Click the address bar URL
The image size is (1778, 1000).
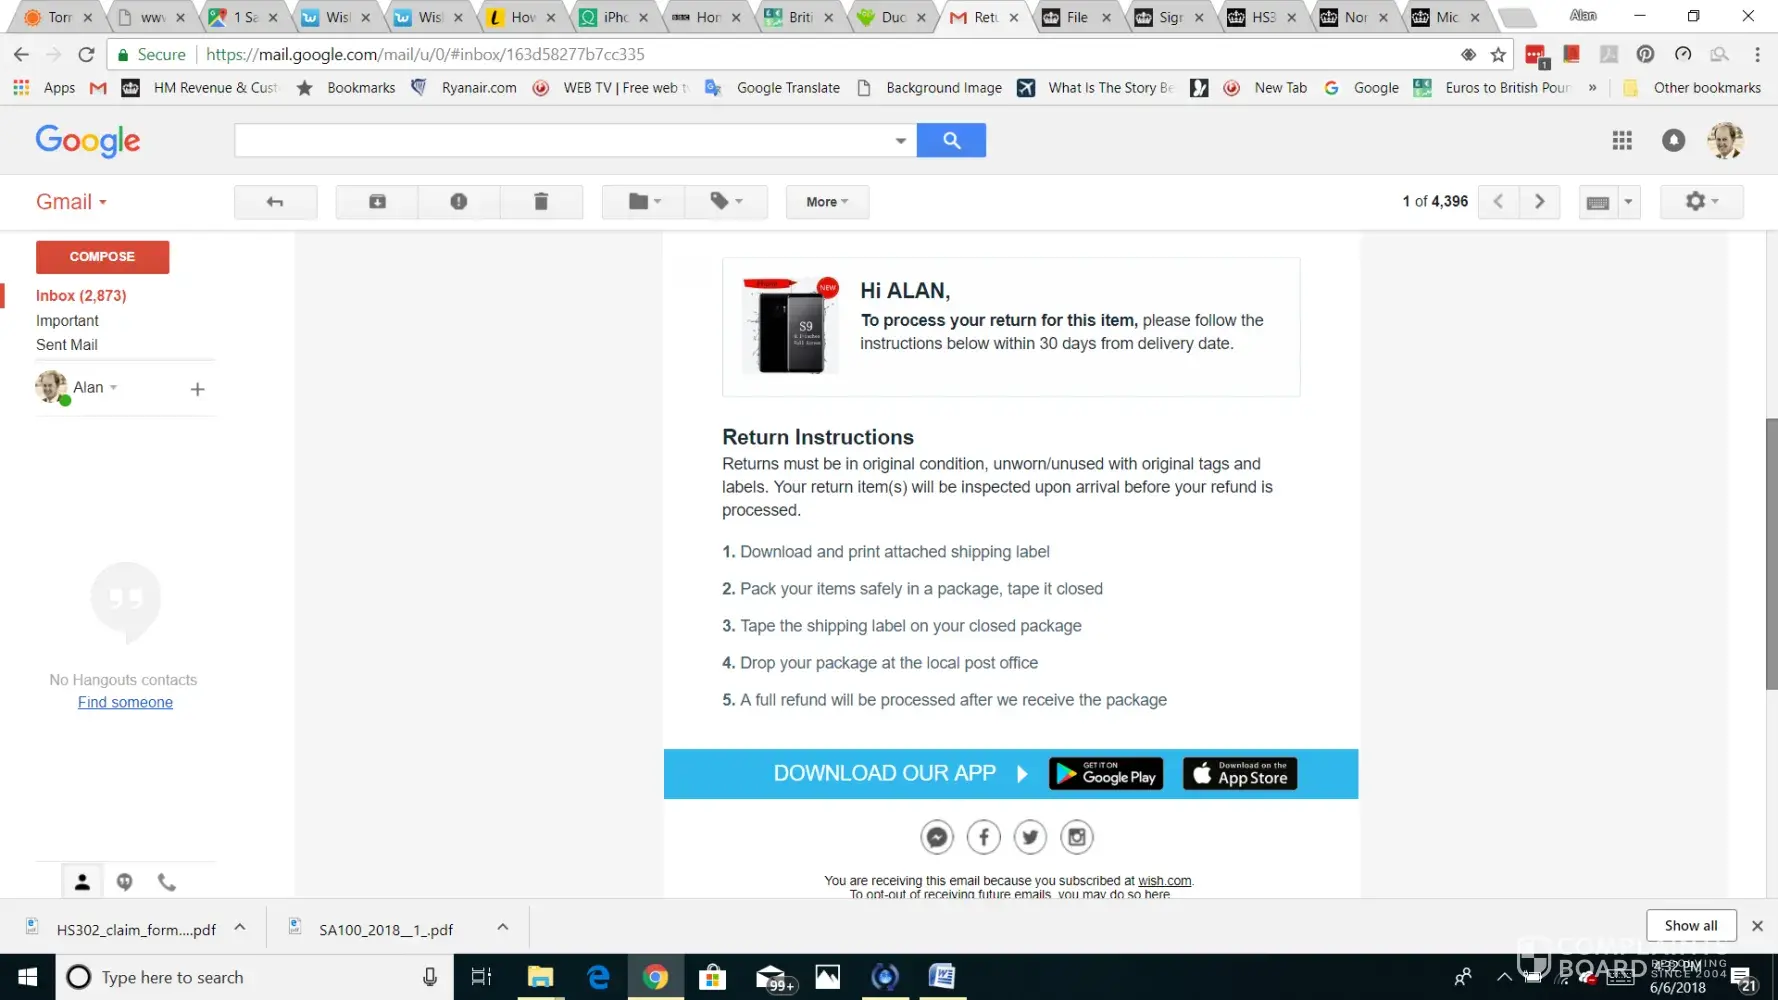[425, 55]
